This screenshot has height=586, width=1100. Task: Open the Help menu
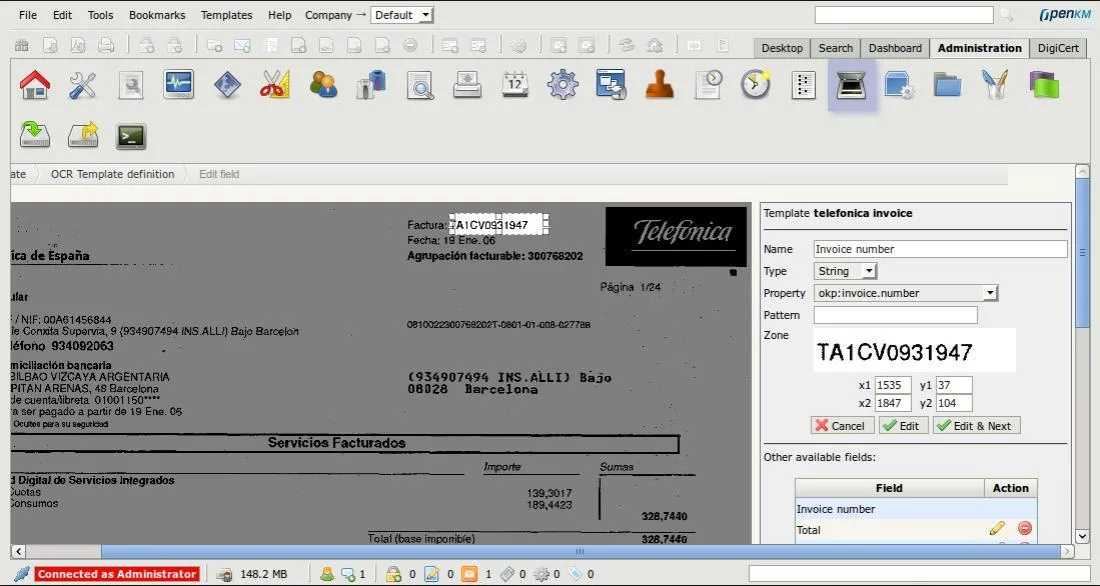[x=279, y=15]
